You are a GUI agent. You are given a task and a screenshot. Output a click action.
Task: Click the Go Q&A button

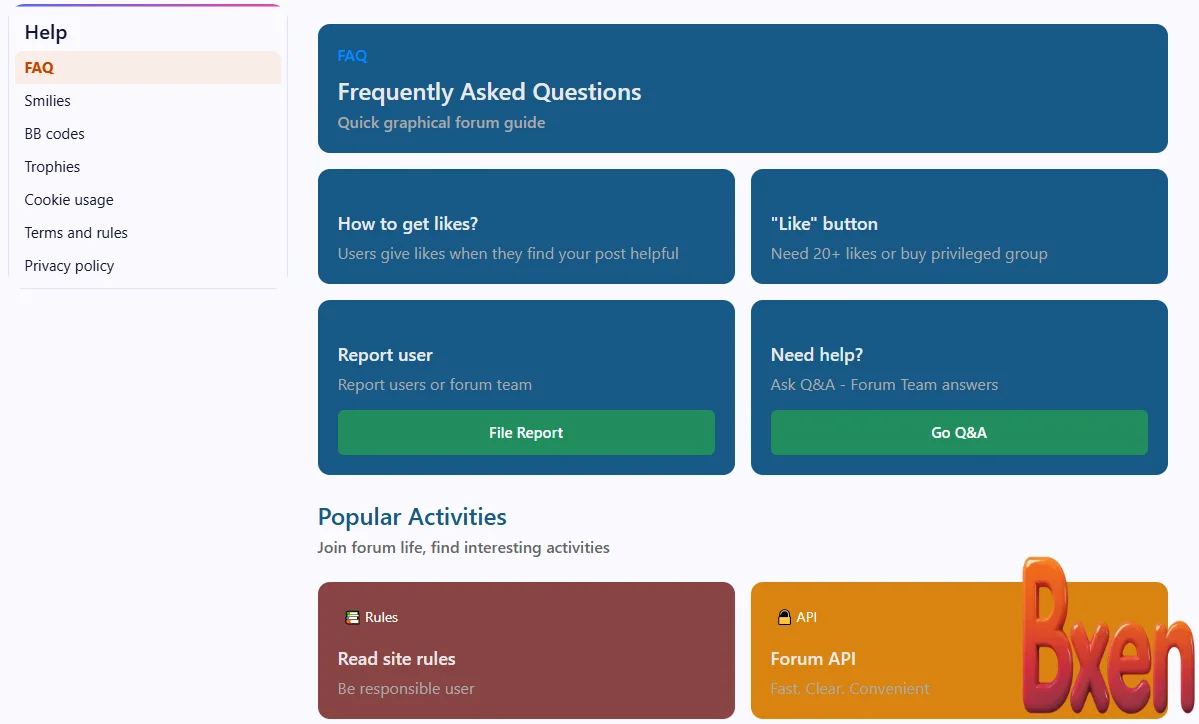[959, 433]
